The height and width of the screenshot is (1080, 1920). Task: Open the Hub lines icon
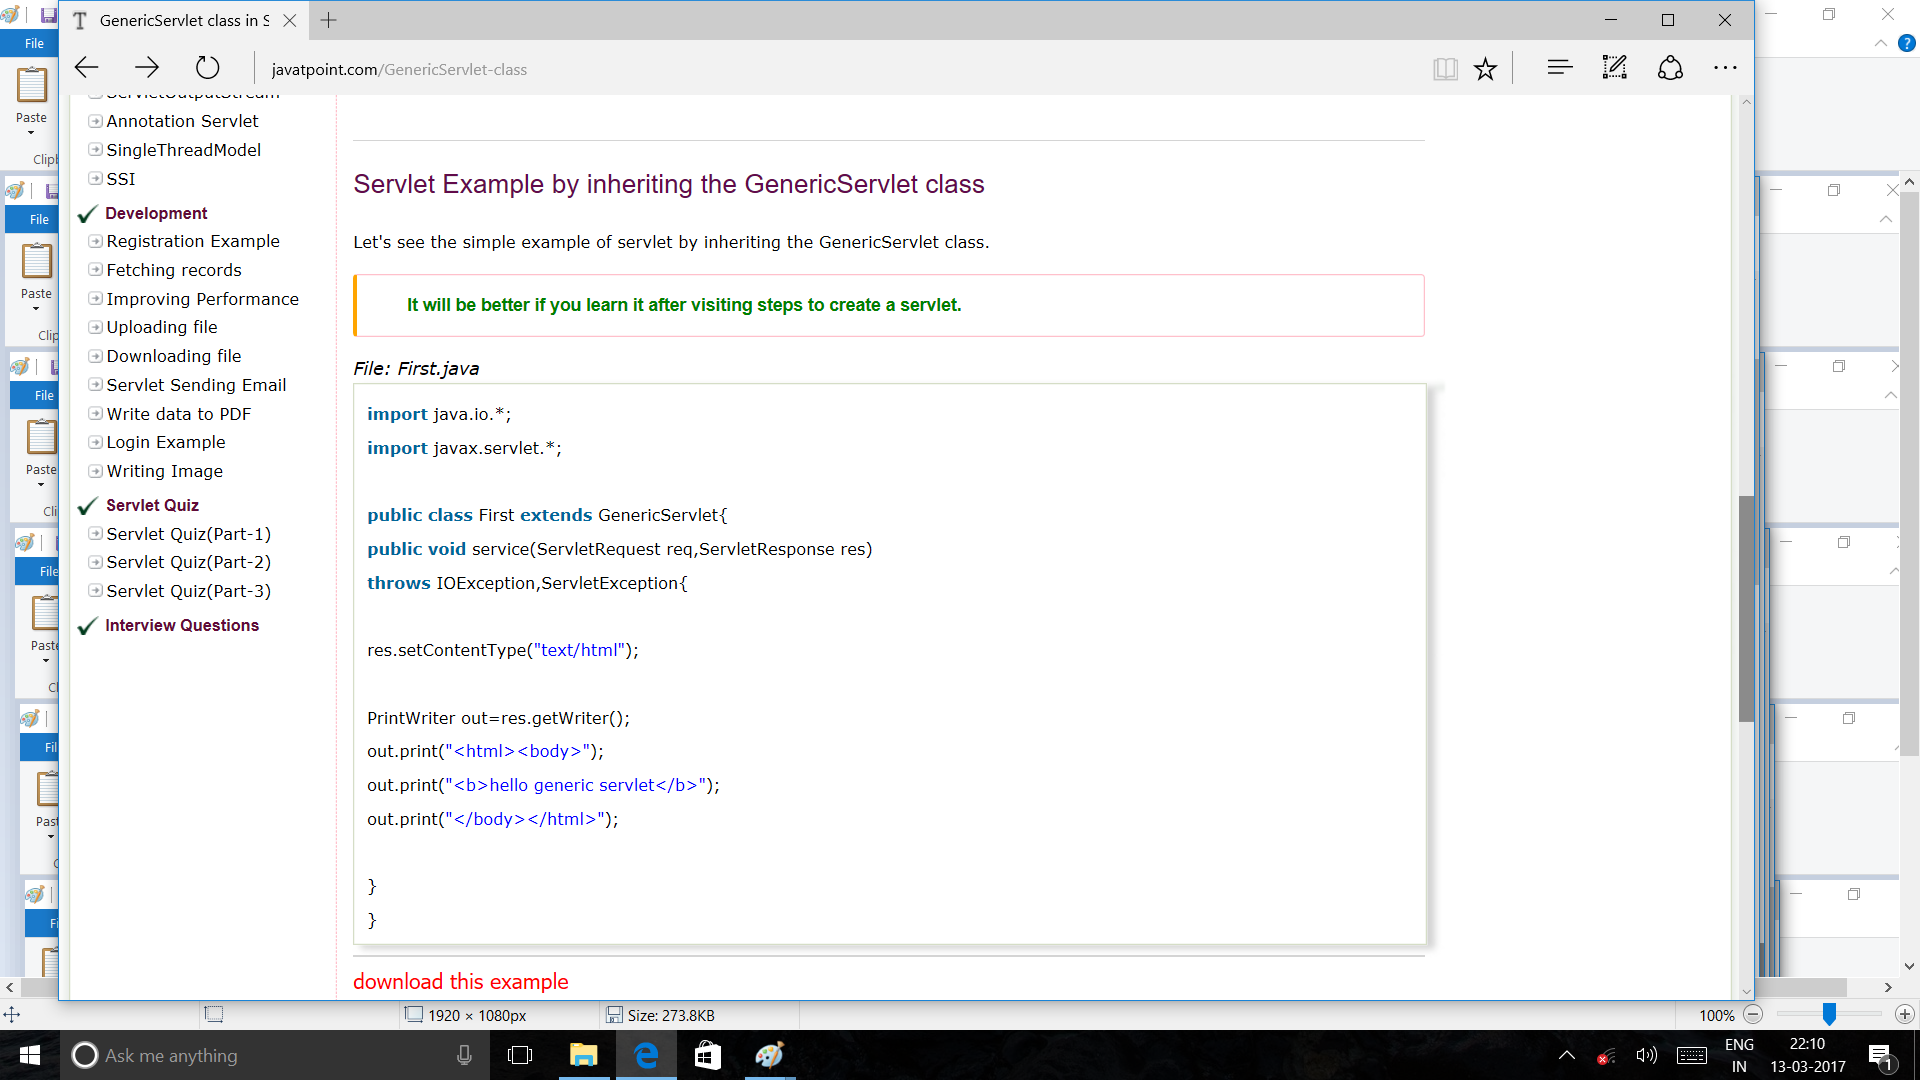click(x=1559, y=68)
